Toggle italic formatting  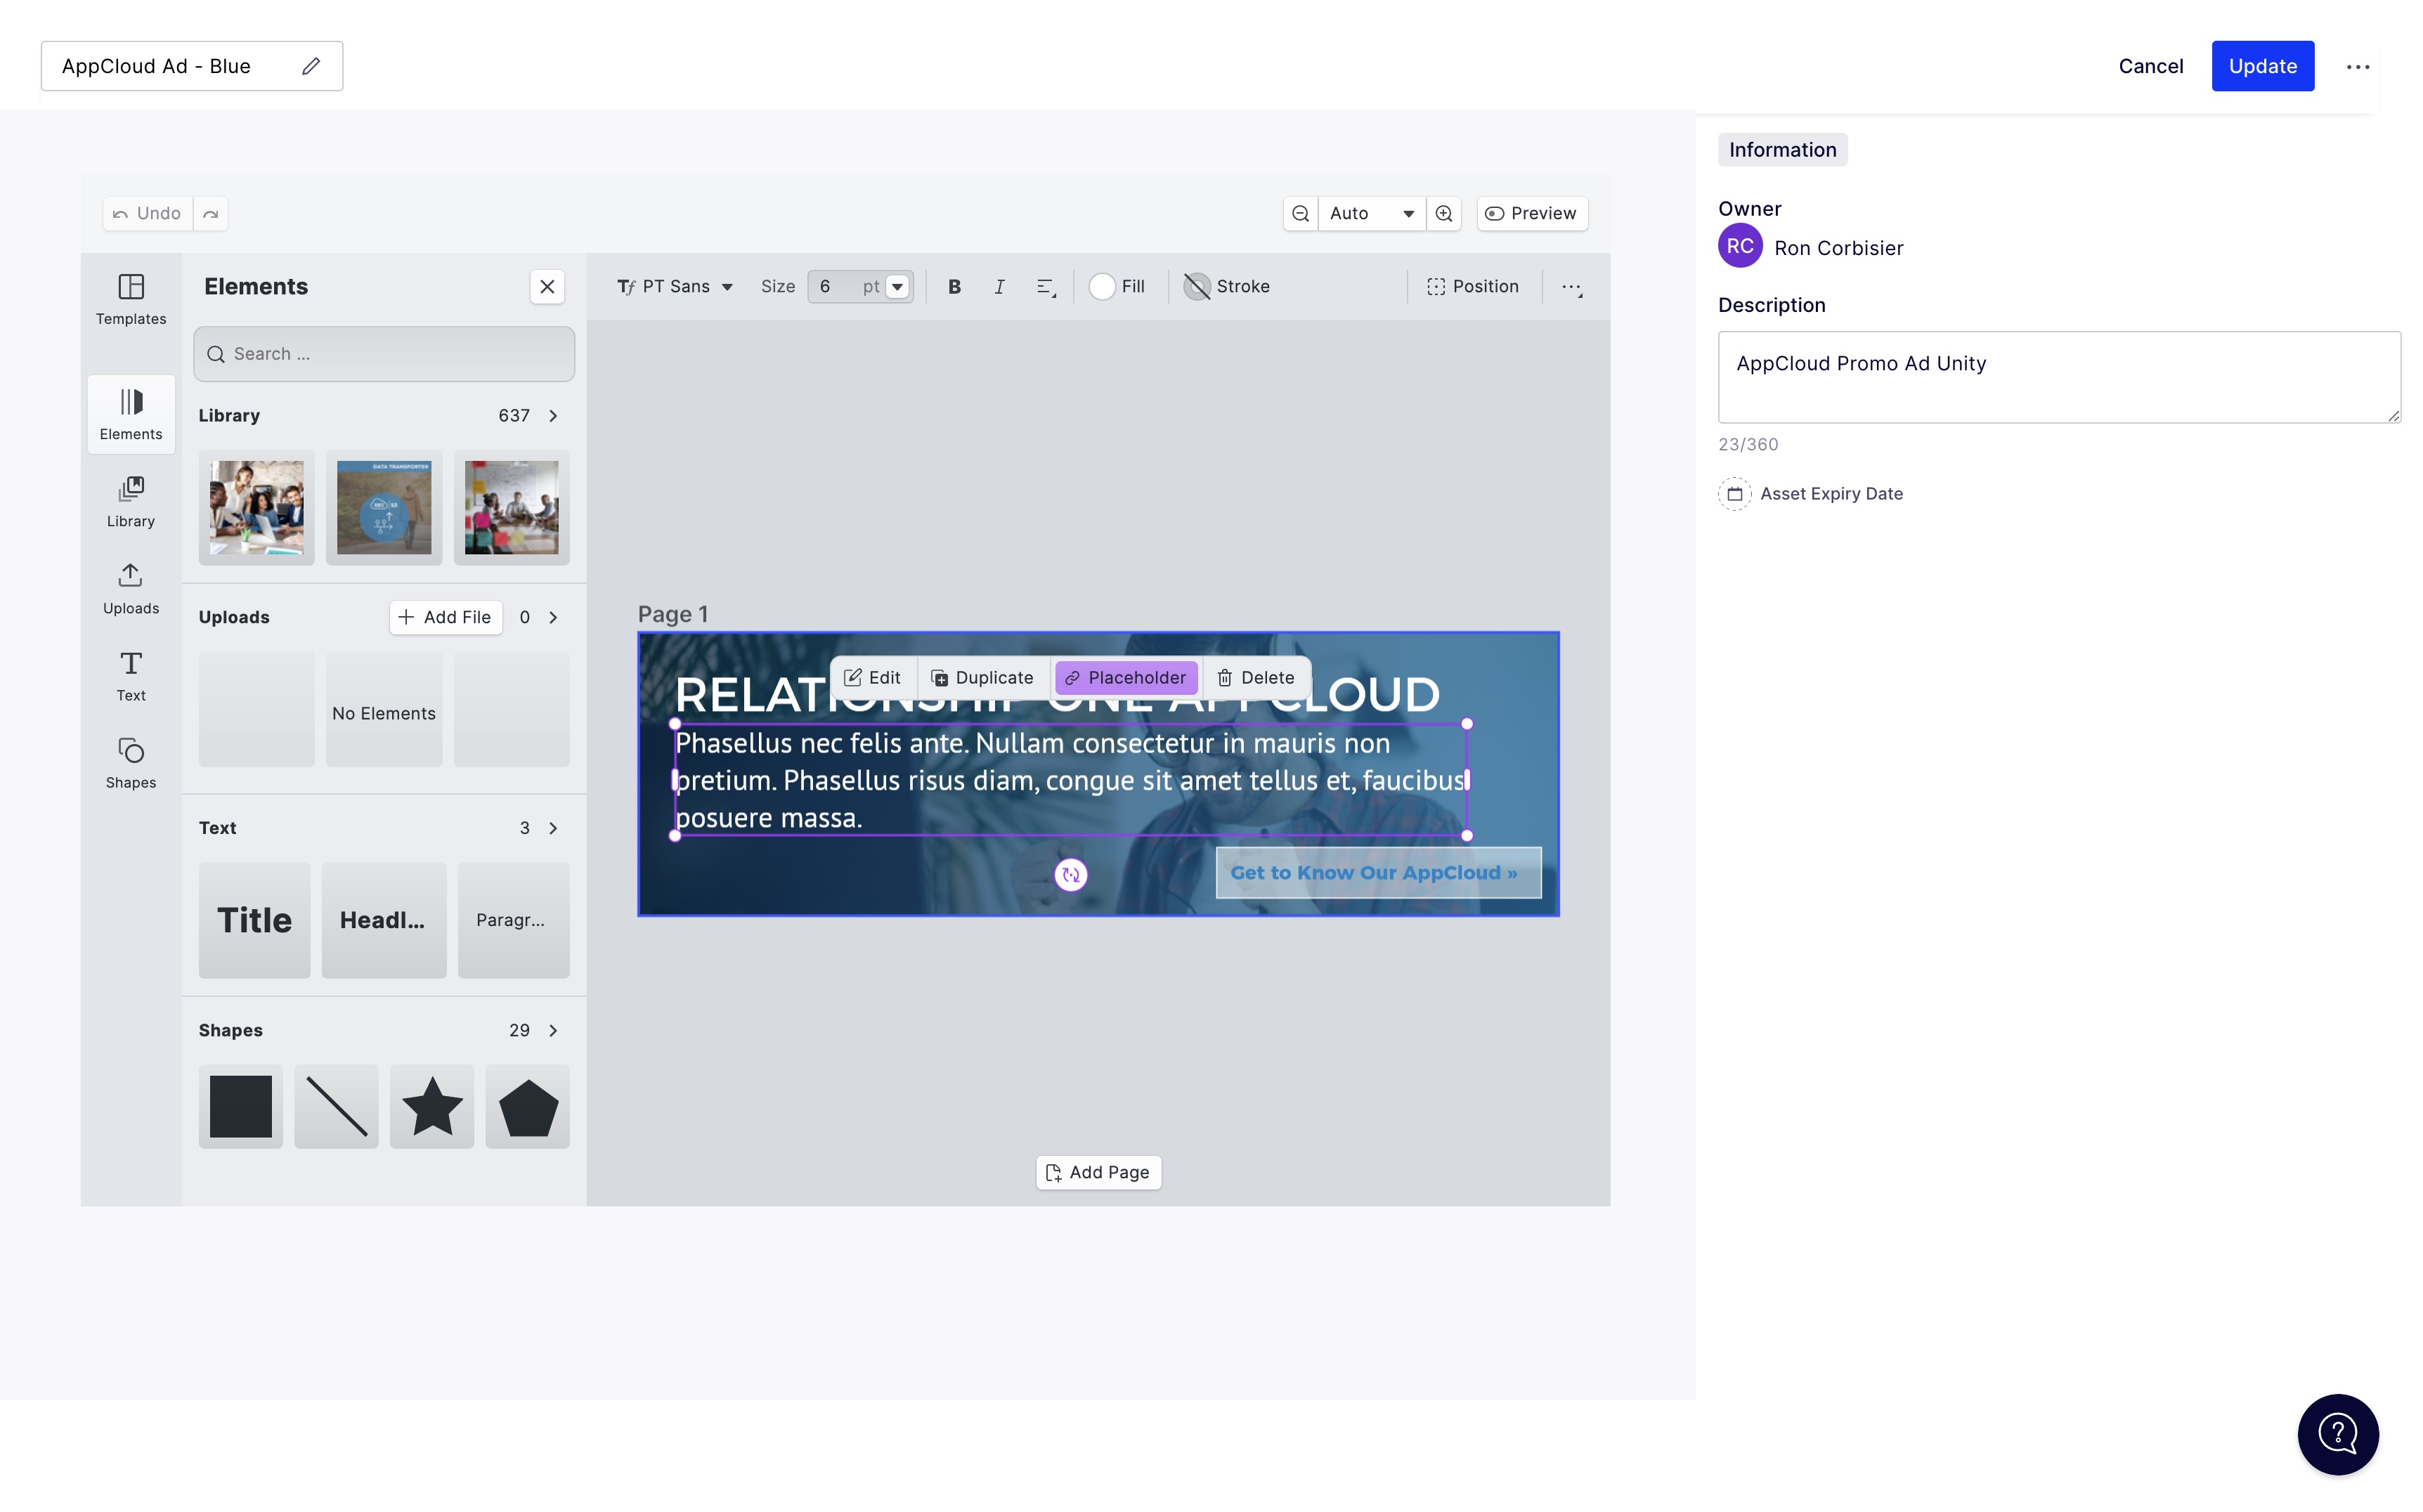pyautogui.click(x=999, y=287)
